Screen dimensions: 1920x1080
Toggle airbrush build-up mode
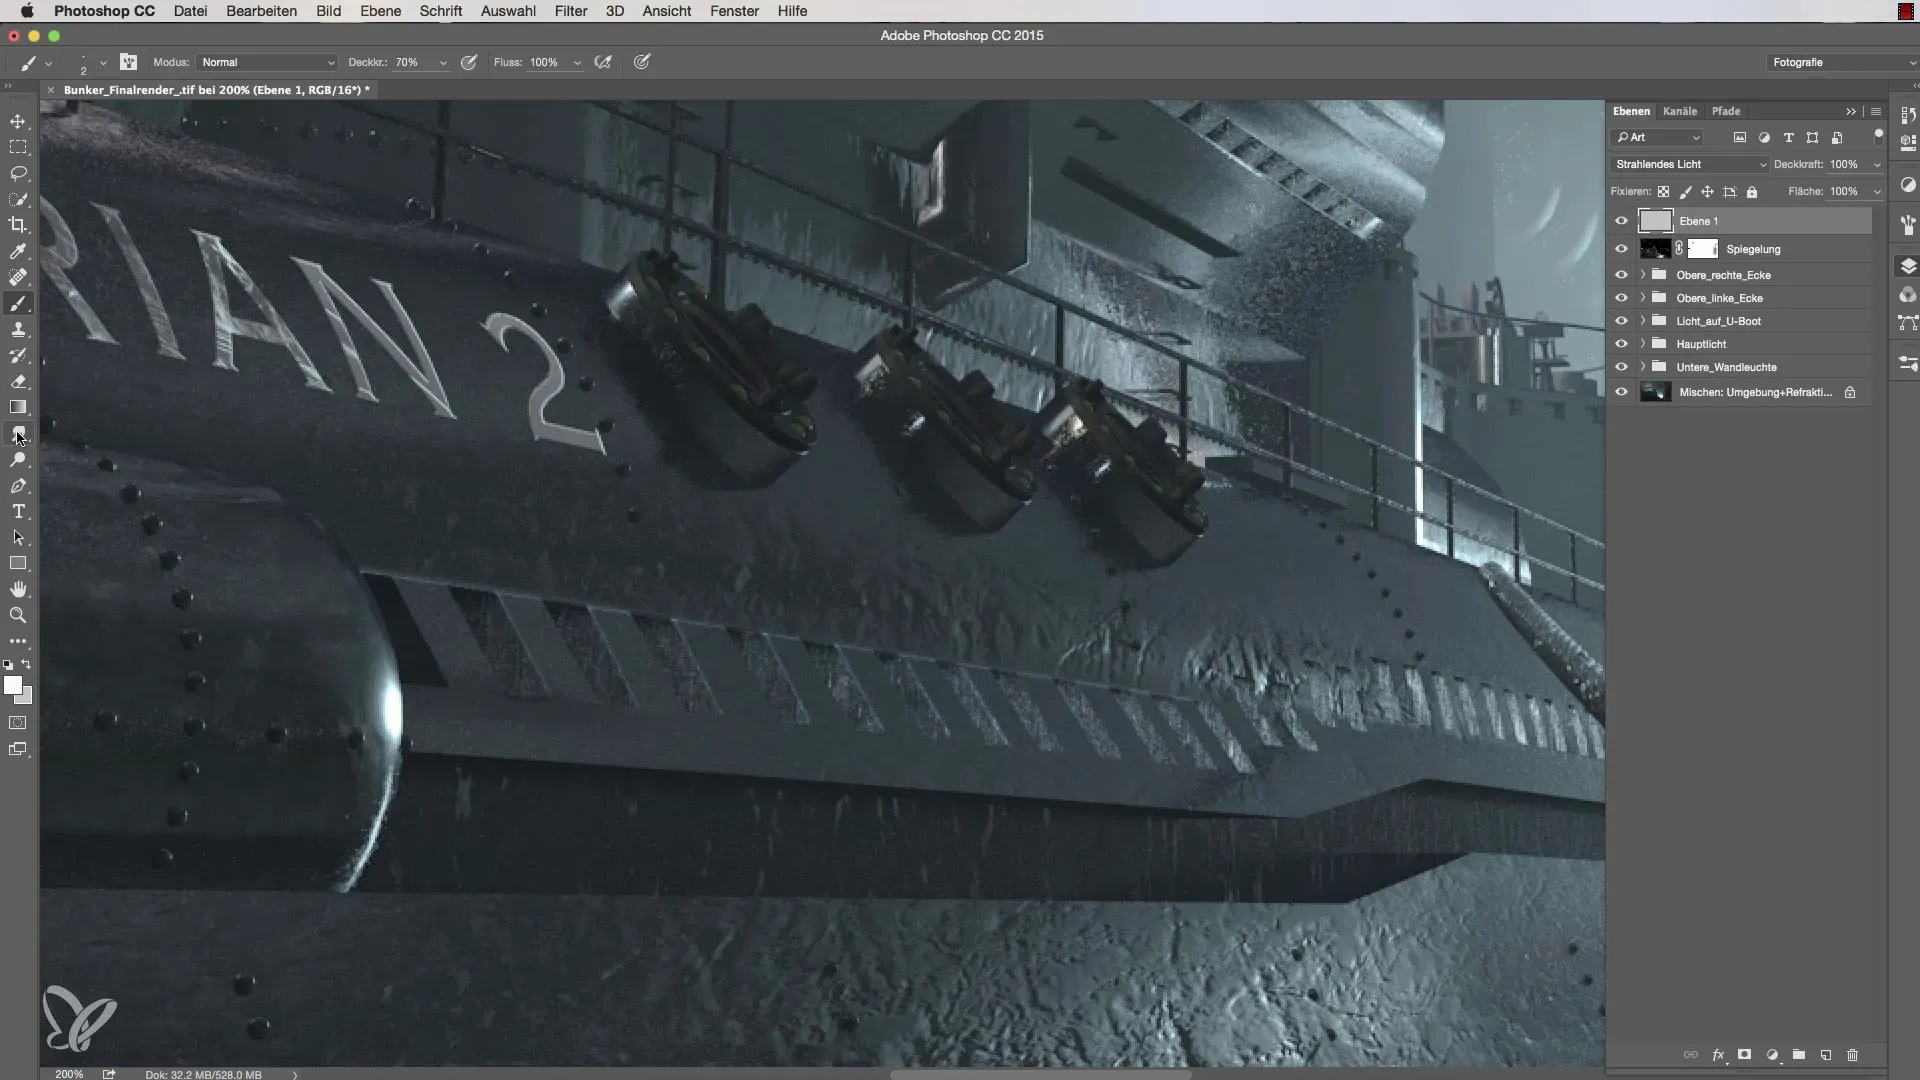click(603, 62)
